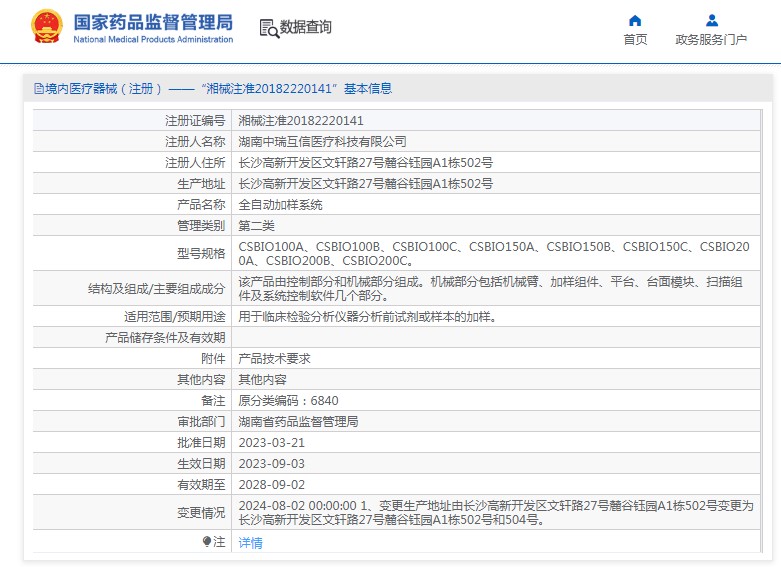Click the national emblem logo
The width and height of the screenshot is (781, 567).
click(47, 26)
